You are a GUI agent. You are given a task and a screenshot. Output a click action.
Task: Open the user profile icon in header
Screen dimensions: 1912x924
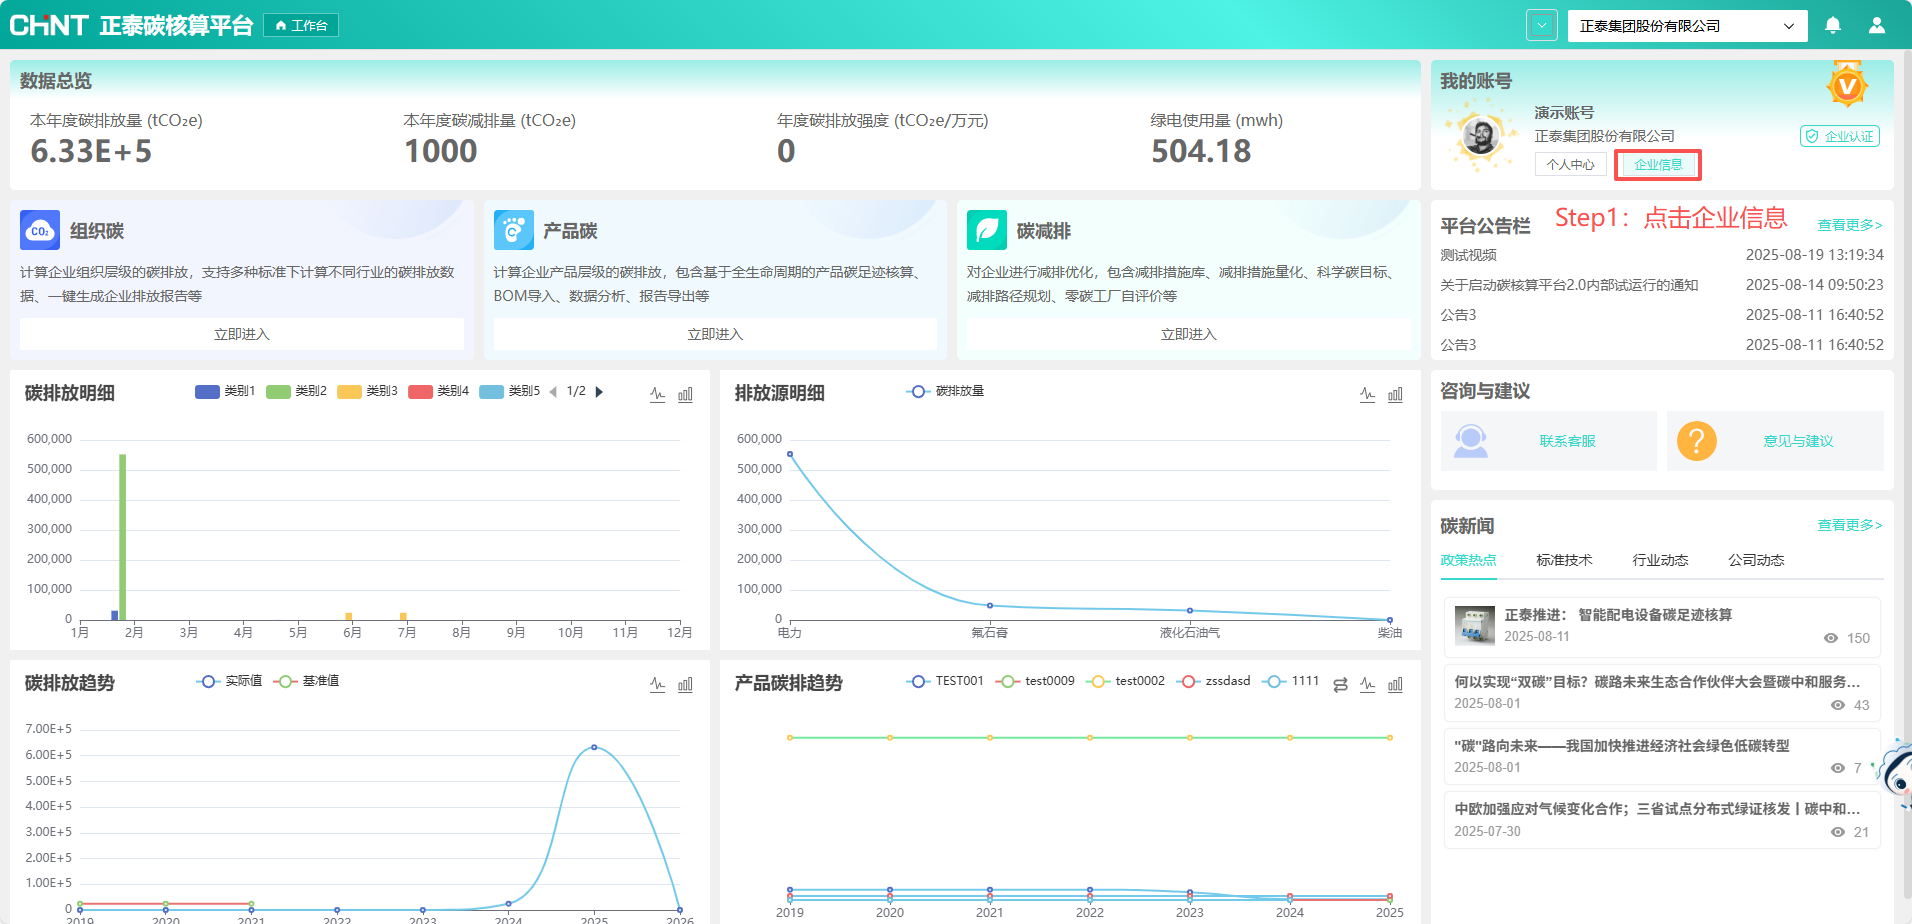pyautogui.click(x=1877, y=25)
